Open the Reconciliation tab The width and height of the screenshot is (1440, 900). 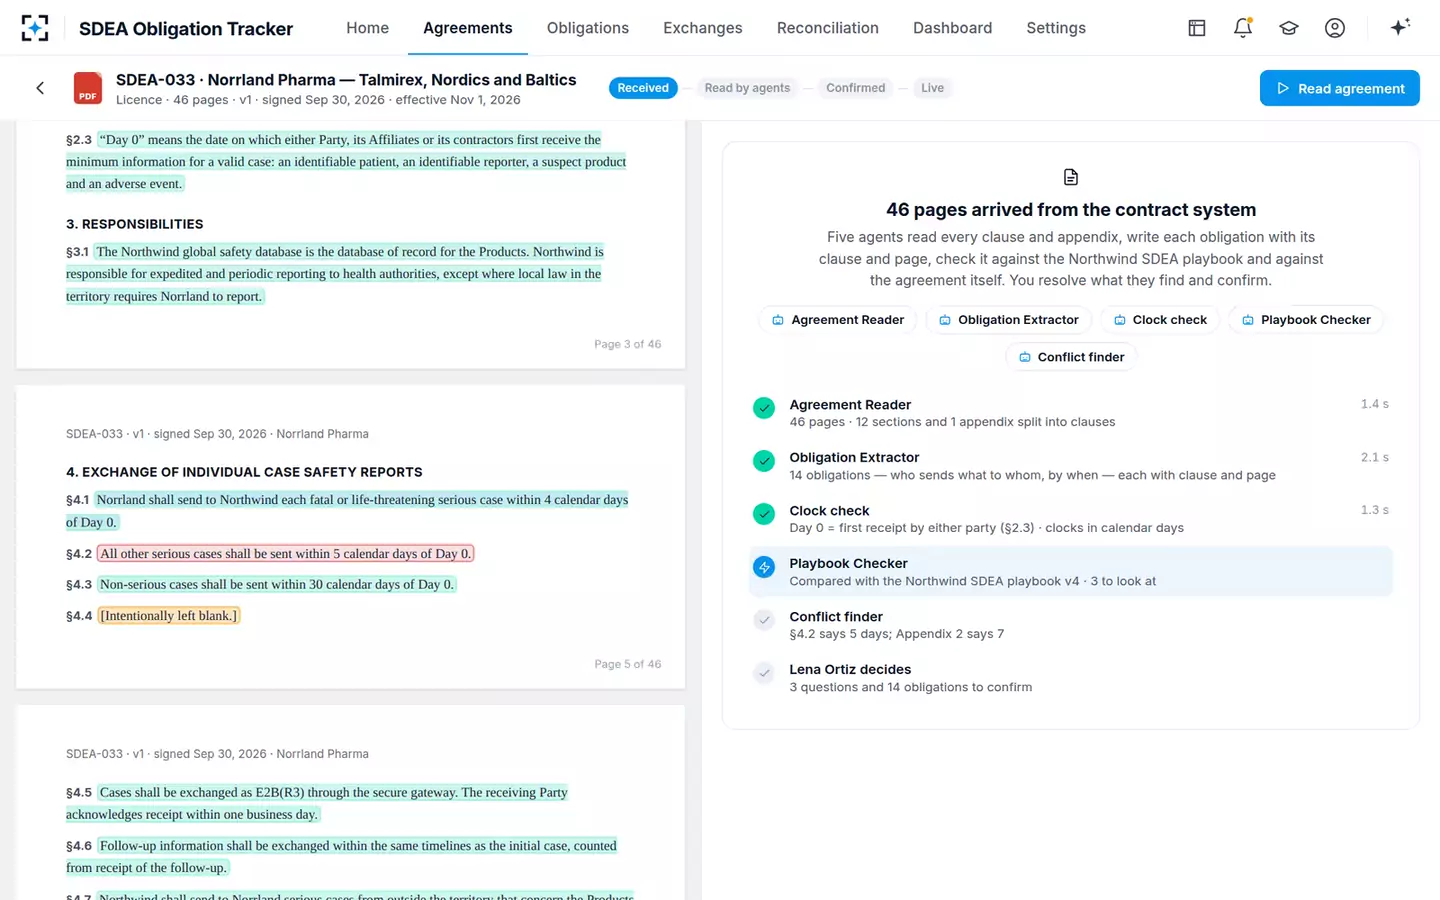[x=828, y=28]
